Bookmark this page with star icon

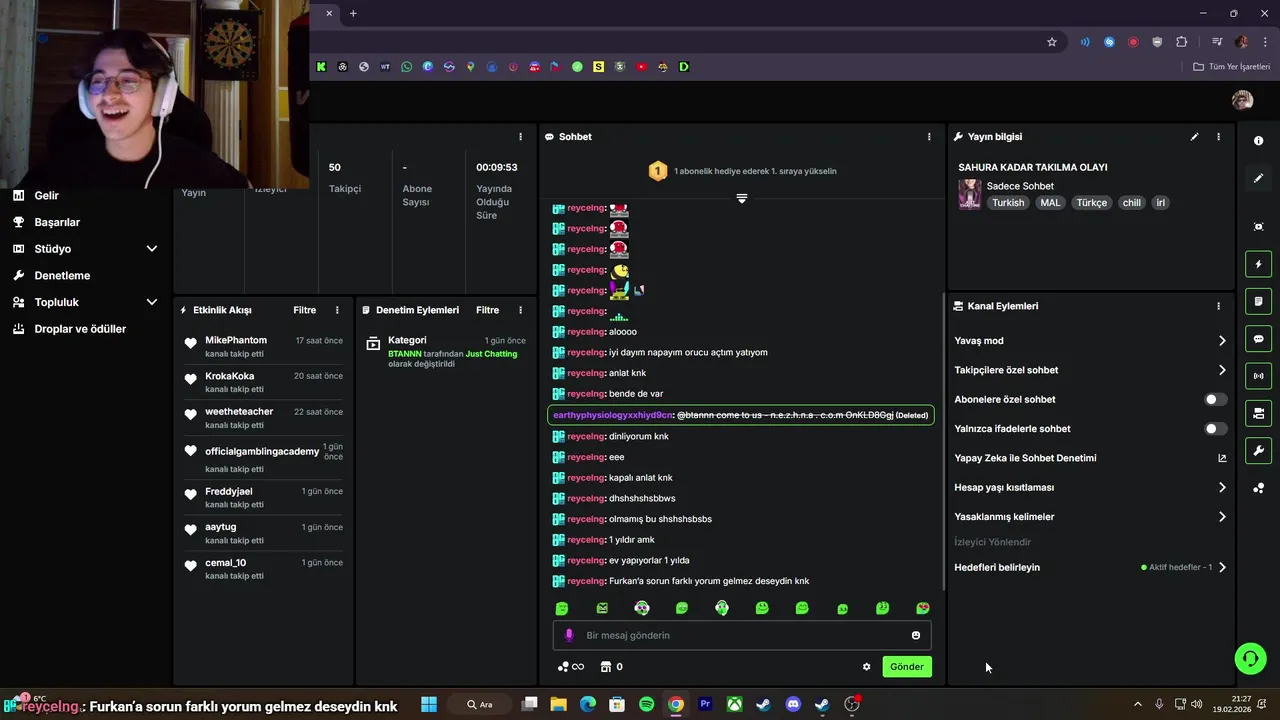(1052, 42)
